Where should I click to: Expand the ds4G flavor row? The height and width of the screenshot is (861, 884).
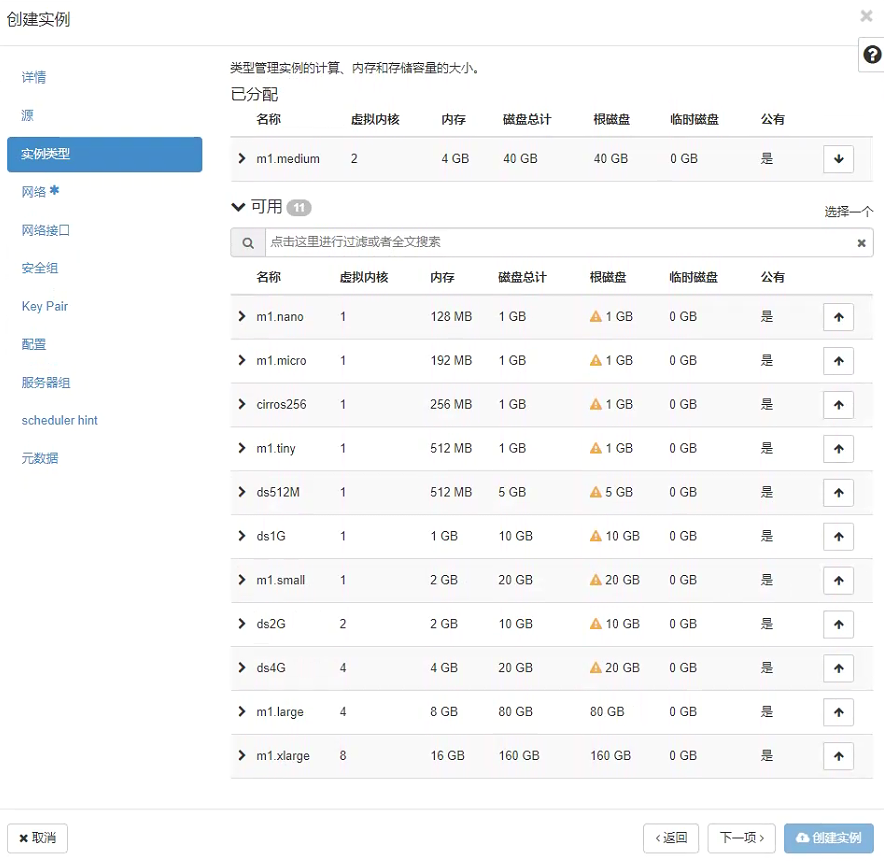click(242, 668)
